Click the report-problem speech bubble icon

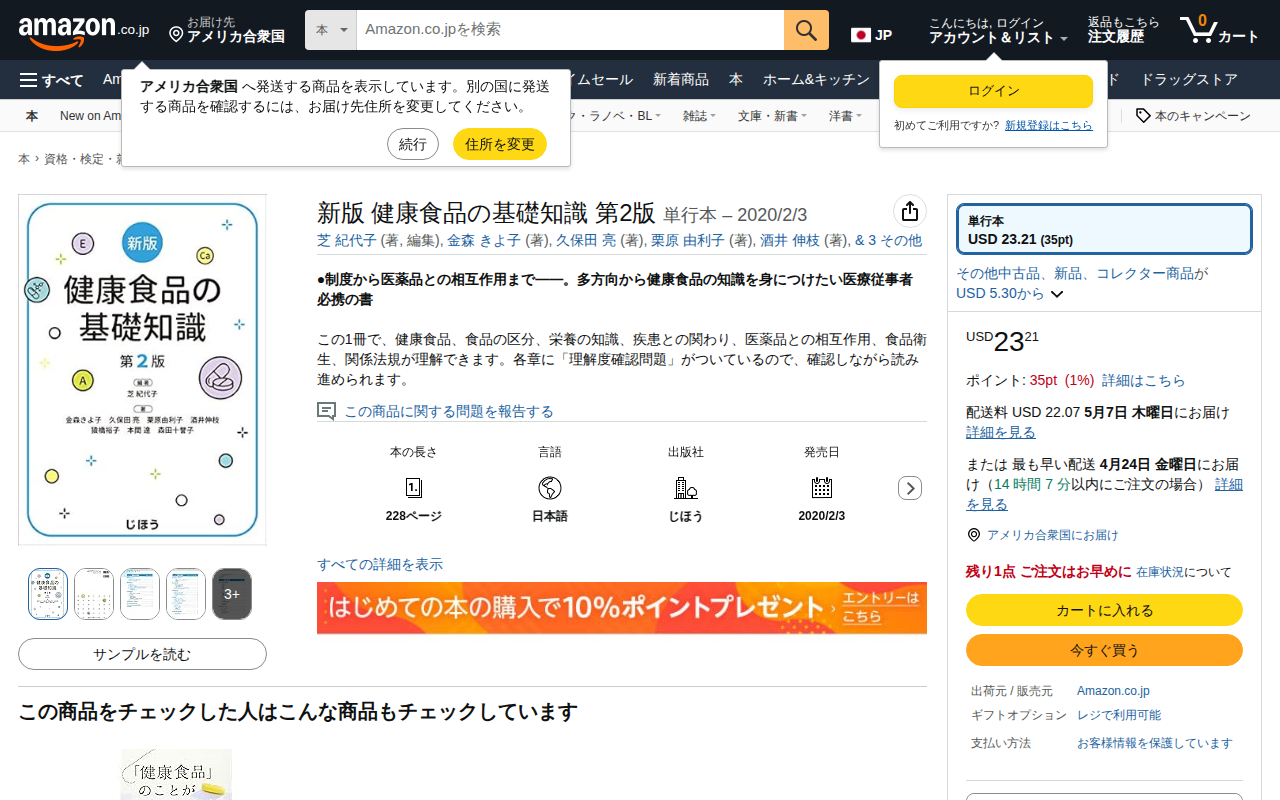coord(326,411)
